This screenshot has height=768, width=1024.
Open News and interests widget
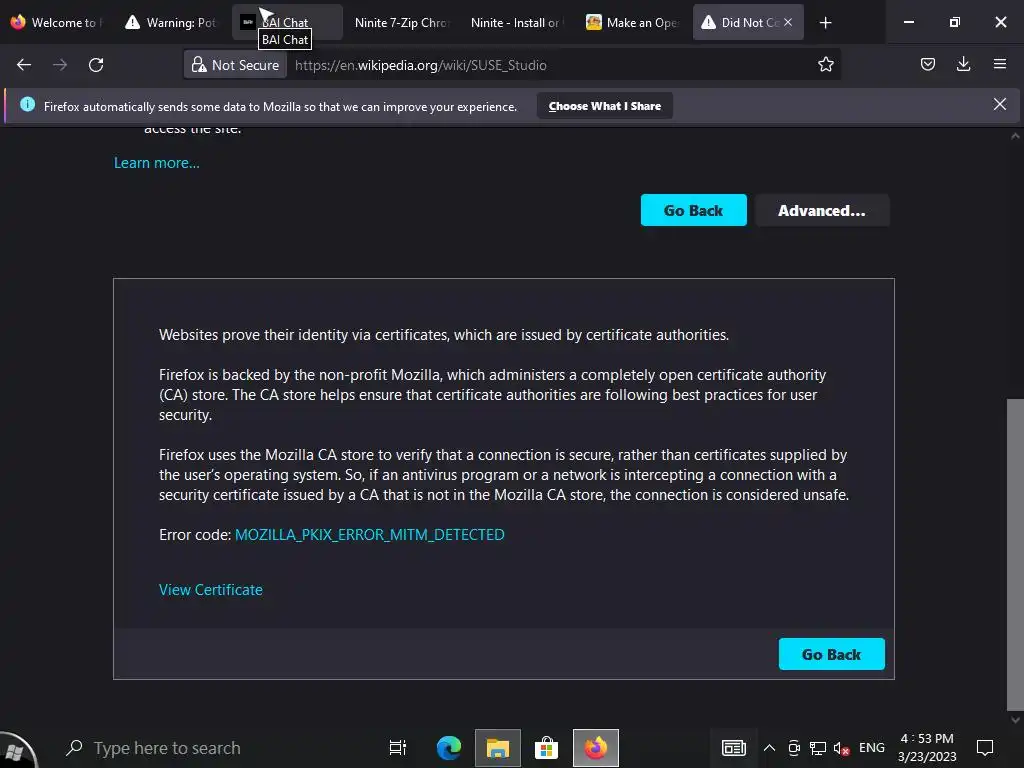pos(733,748)
